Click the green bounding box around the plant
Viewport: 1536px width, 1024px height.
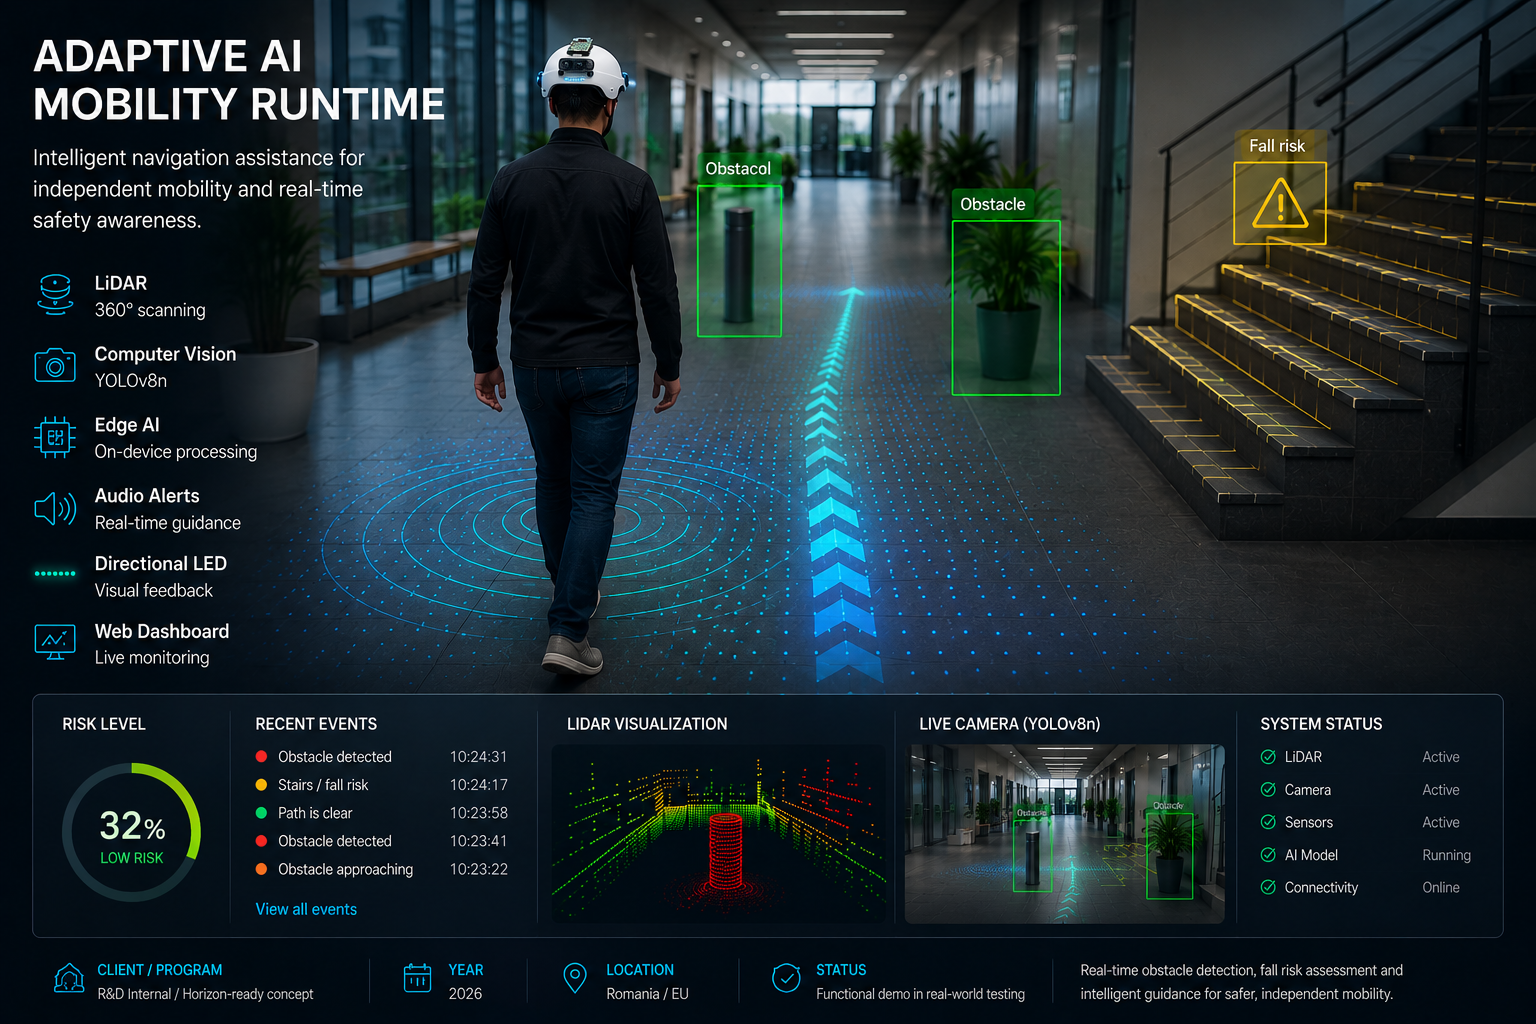1006,308
